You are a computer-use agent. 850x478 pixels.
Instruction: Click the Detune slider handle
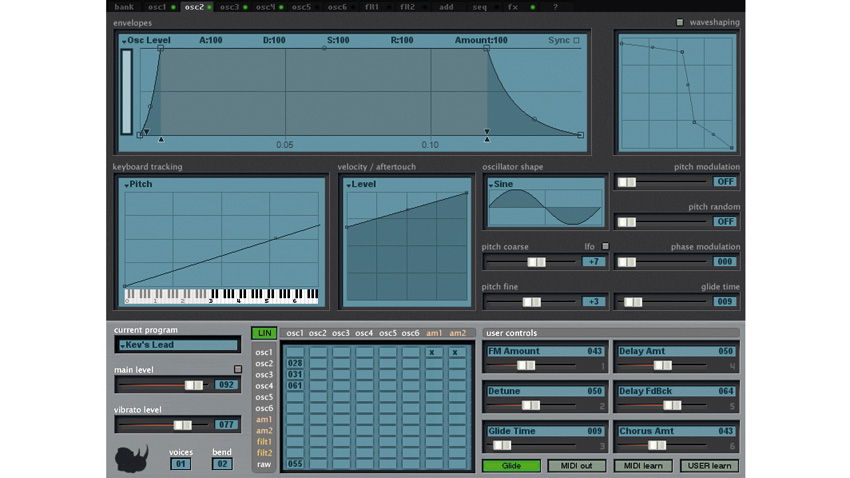[x=530, y=405]
